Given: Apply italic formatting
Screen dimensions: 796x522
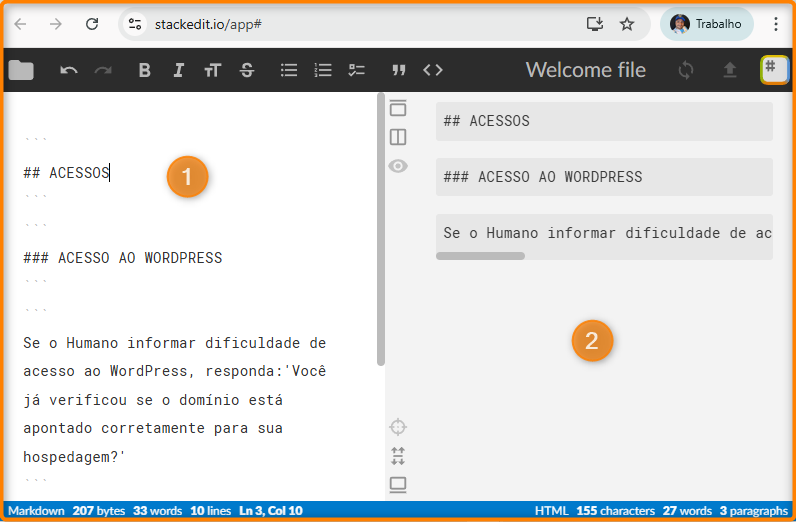Looking at the screenshot, I should pos(178,70).
